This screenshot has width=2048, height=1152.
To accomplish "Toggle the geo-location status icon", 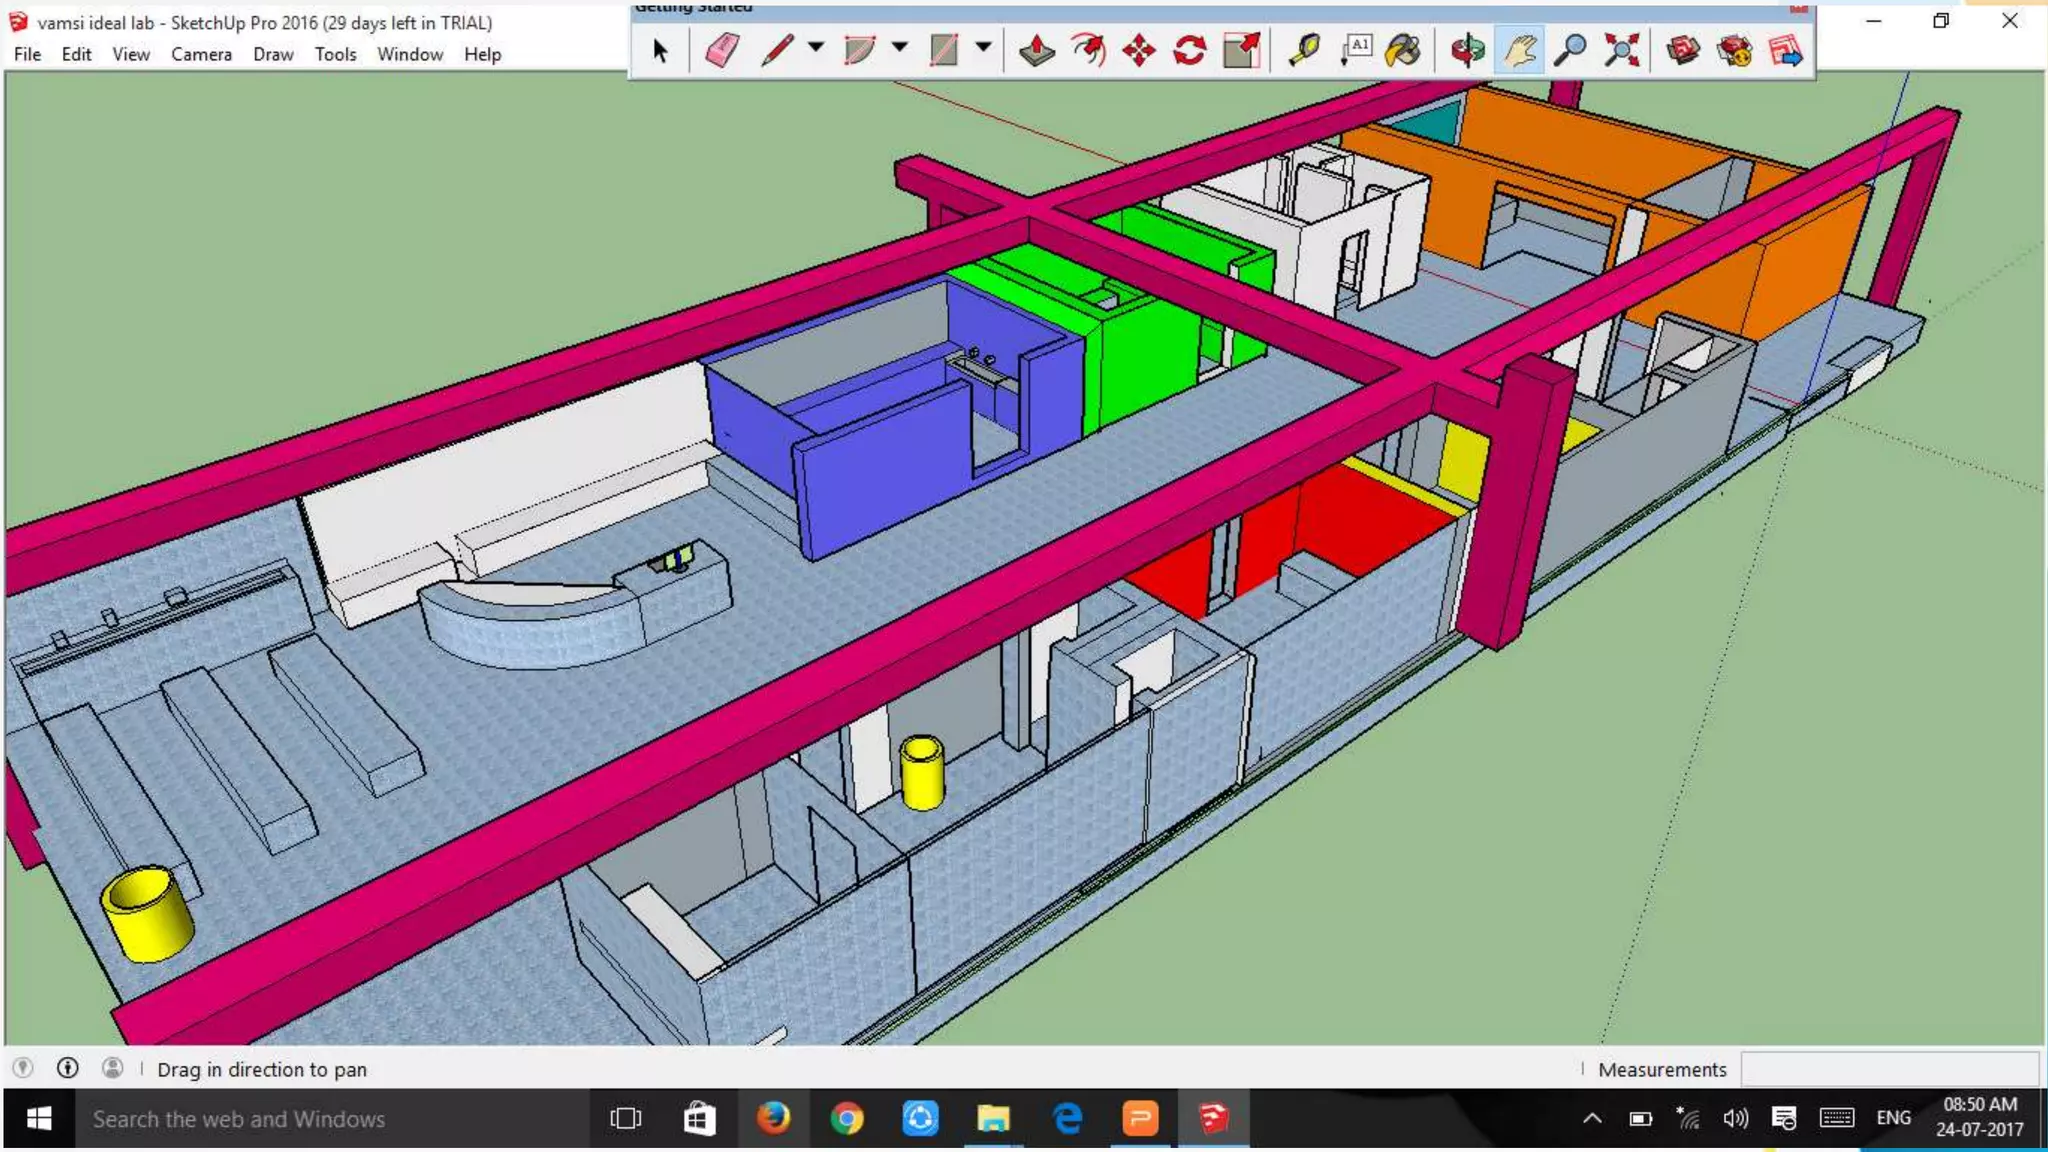I will pyautogui.click(x=22, y=1068).
